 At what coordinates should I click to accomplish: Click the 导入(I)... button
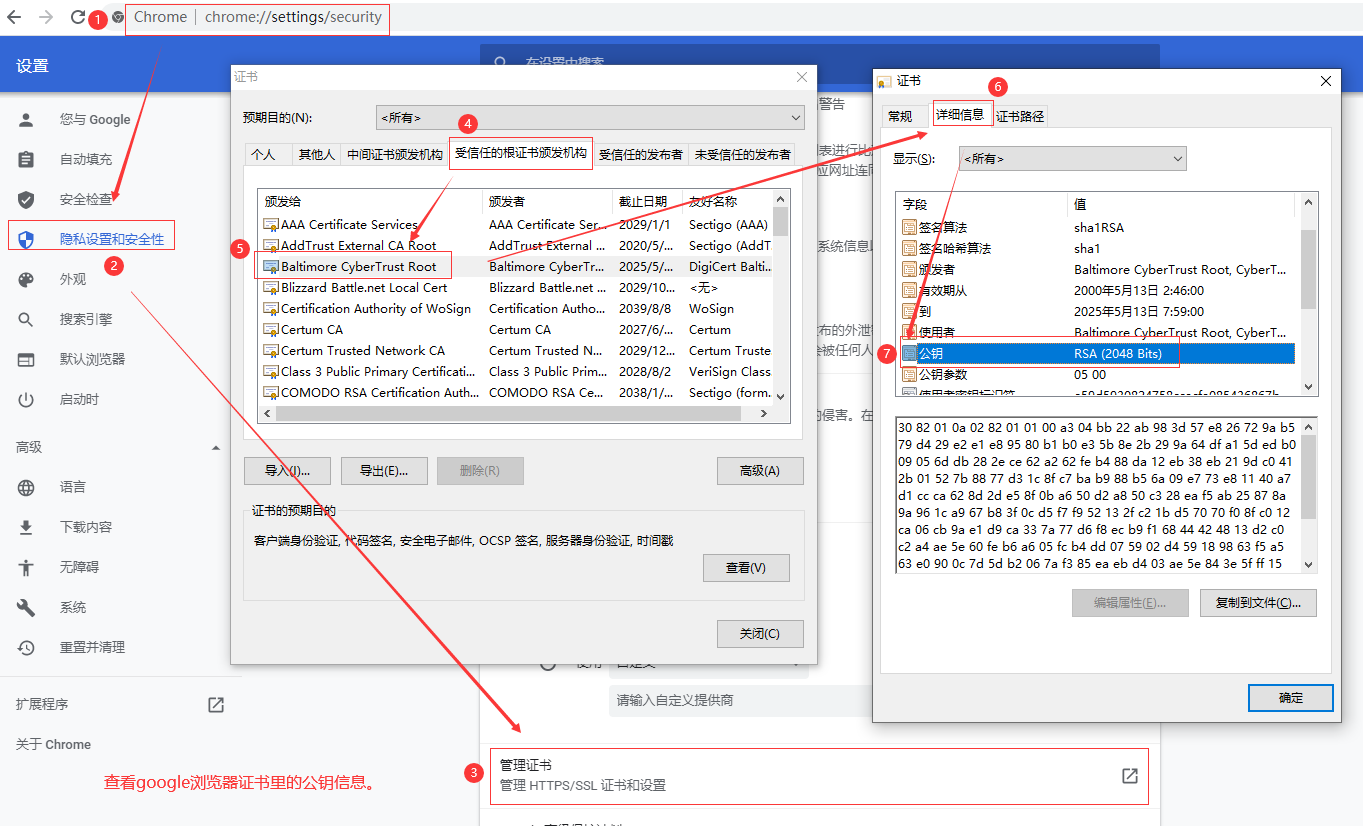(287, 471)
